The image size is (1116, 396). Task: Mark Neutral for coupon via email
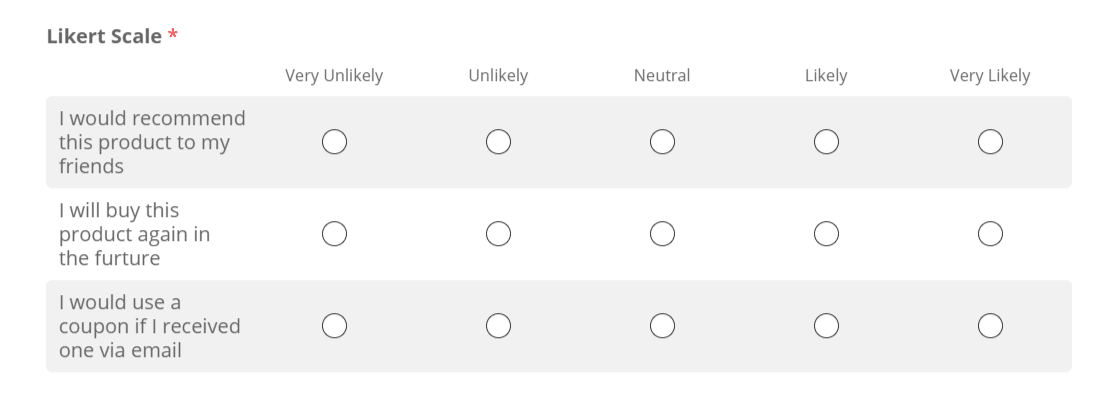pyautogui.click(x=662, y=325)
